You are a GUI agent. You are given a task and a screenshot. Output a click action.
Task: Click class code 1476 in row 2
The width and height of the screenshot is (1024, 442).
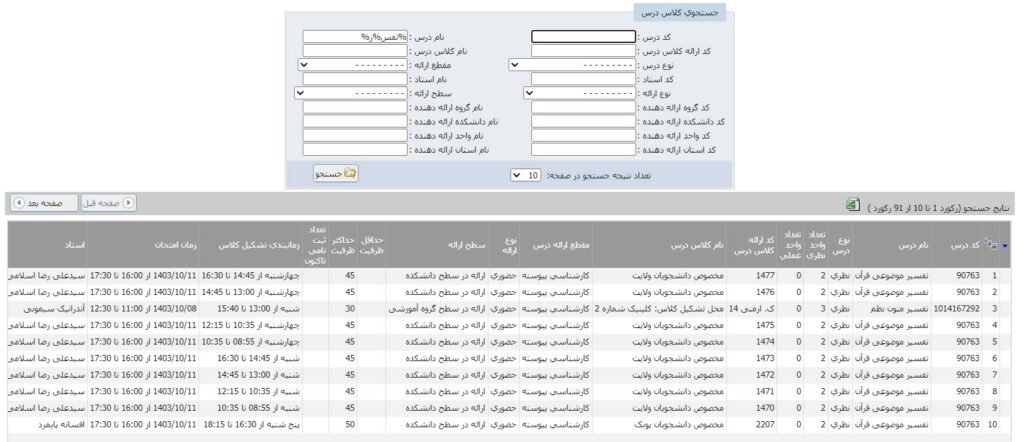765,292
